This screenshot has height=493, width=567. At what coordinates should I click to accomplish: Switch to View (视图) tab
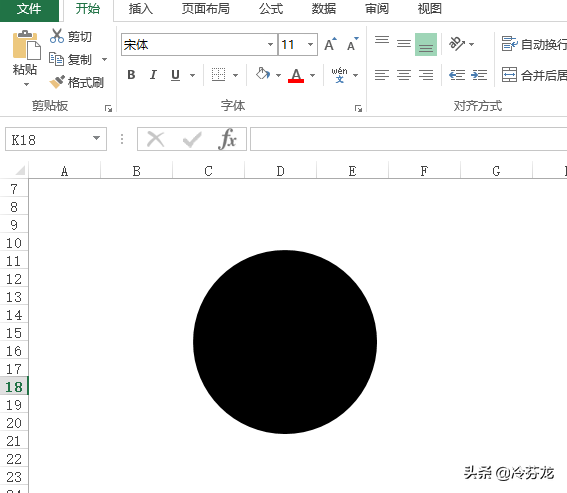[430, 9]
